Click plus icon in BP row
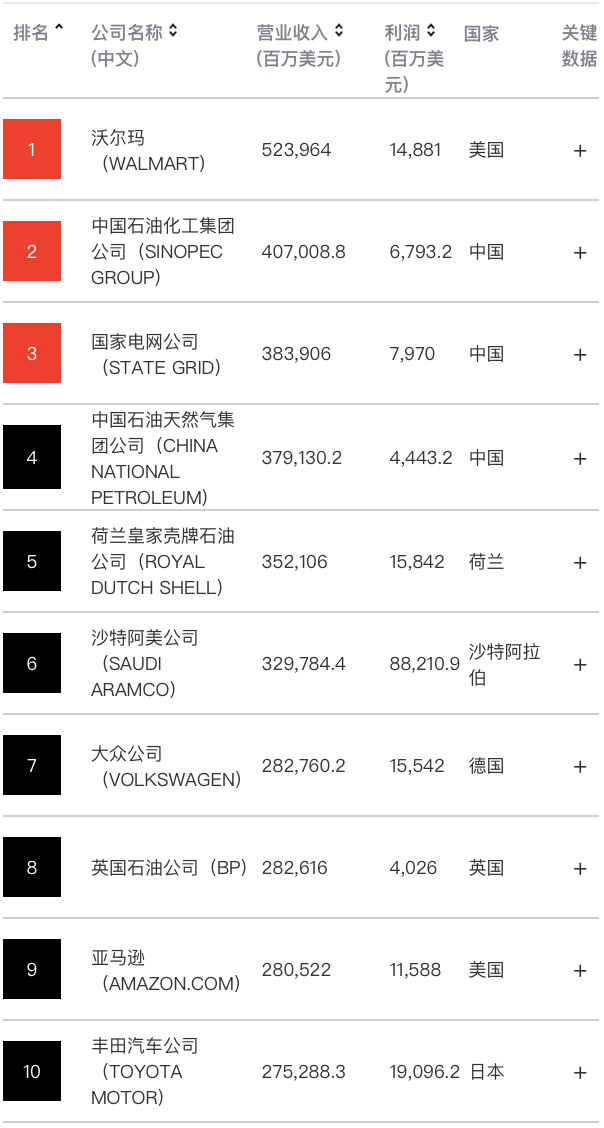604x1128 pixels. point(580,868)
